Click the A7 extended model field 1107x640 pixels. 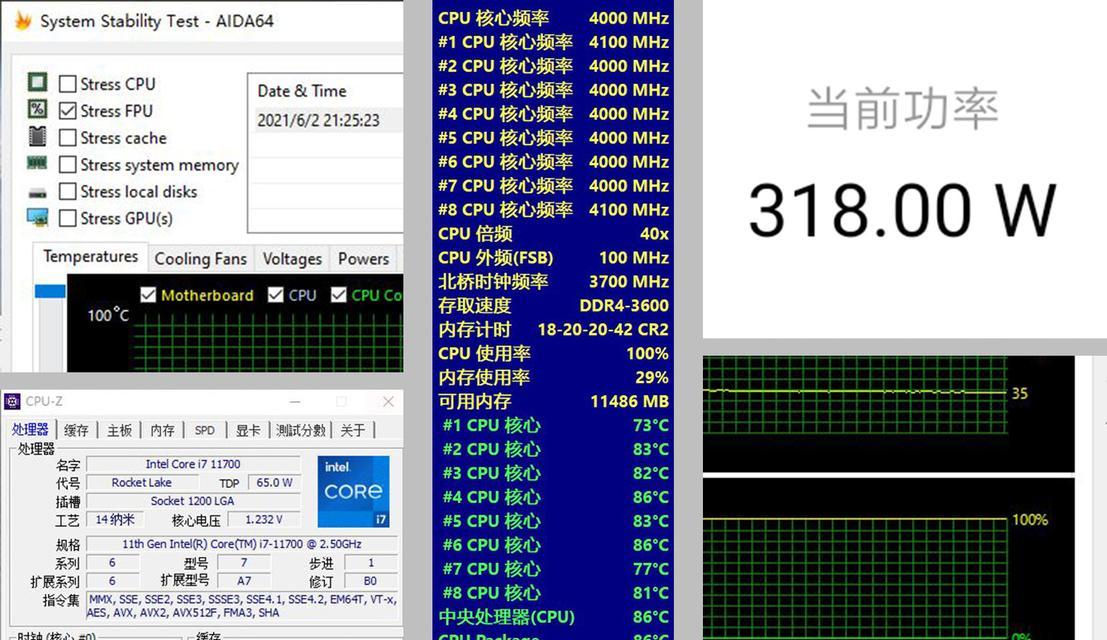tap(244, 581)
